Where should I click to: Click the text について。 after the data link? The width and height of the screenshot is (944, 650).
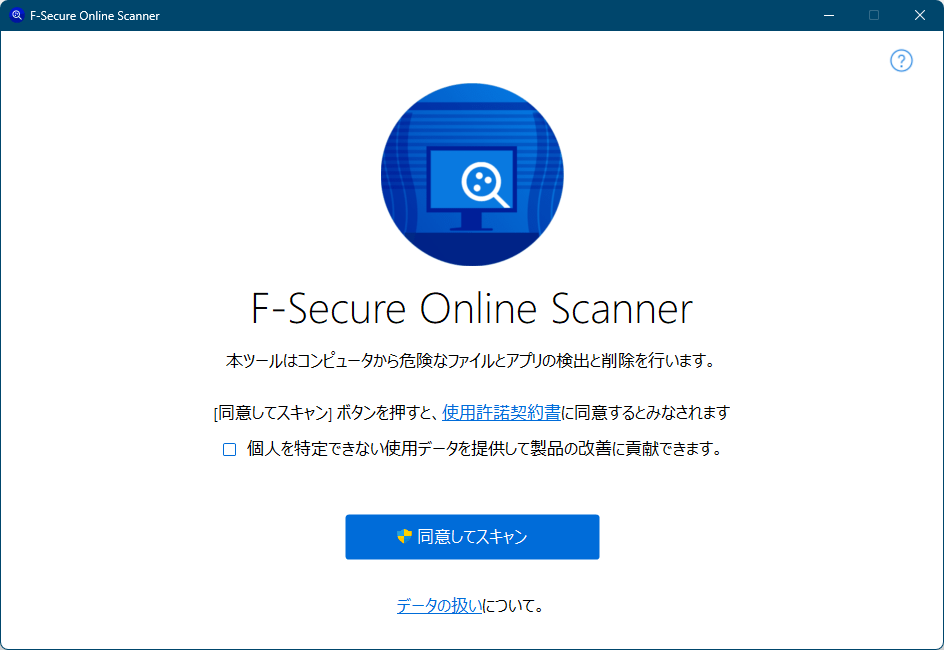click(x=514, y=605)
